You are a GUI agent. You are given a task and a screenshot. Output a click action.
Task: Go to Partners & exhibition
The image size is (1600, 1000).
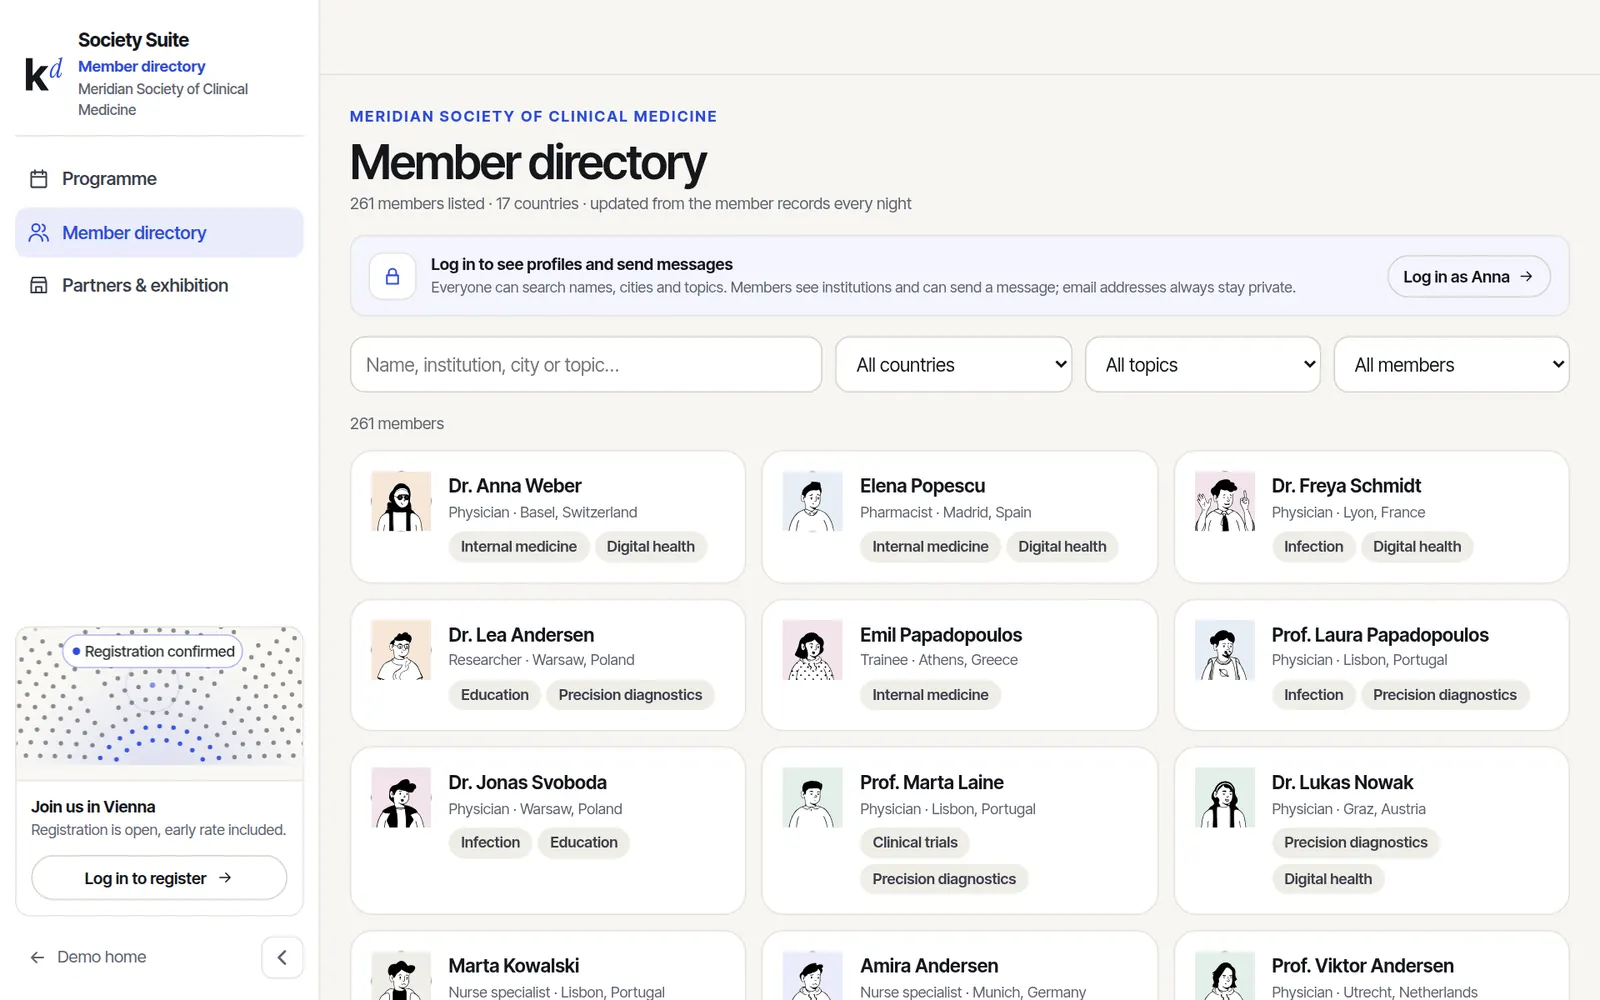(x=159, y=286)
